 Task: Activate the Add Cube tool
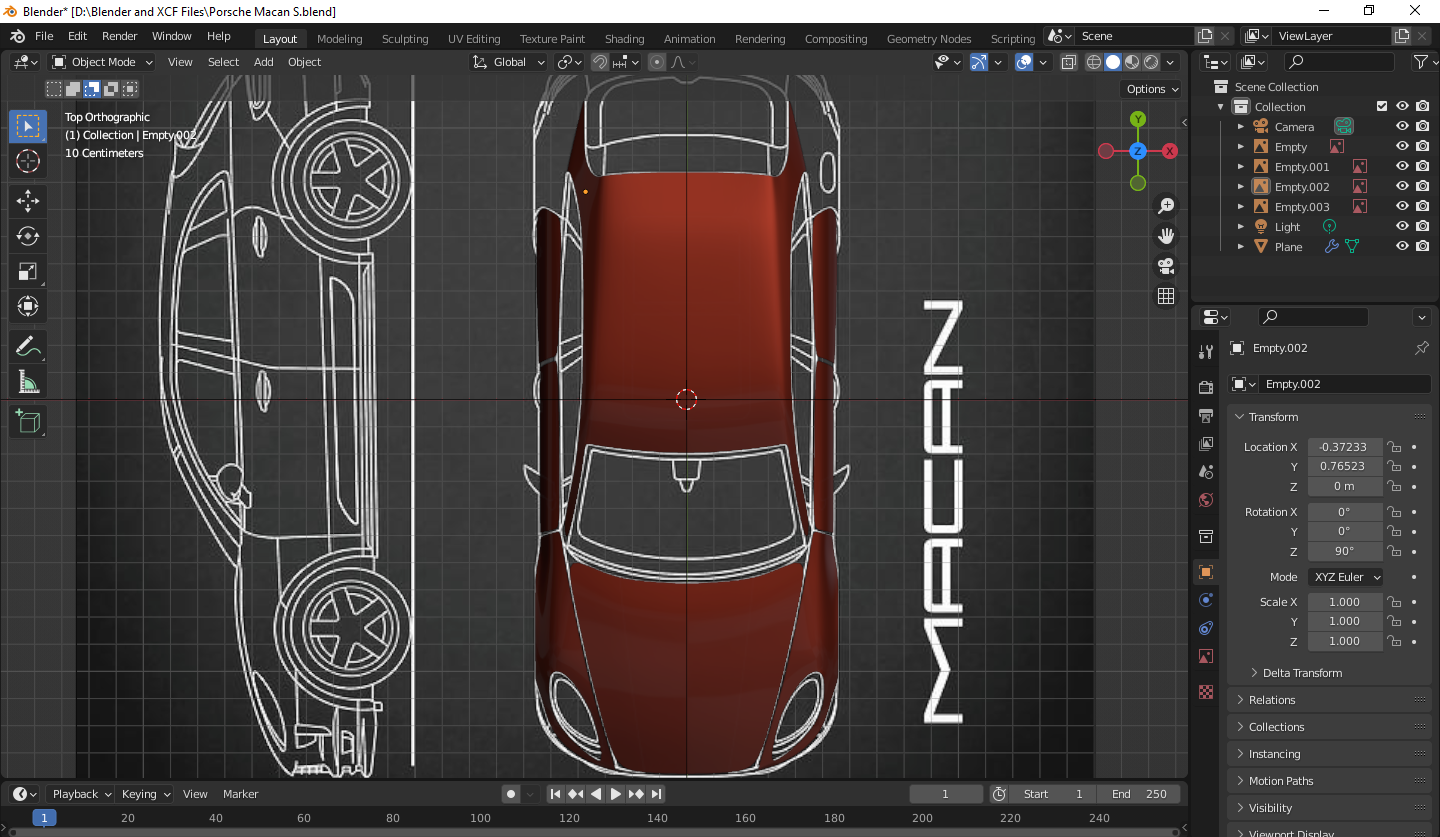[28, 422]
